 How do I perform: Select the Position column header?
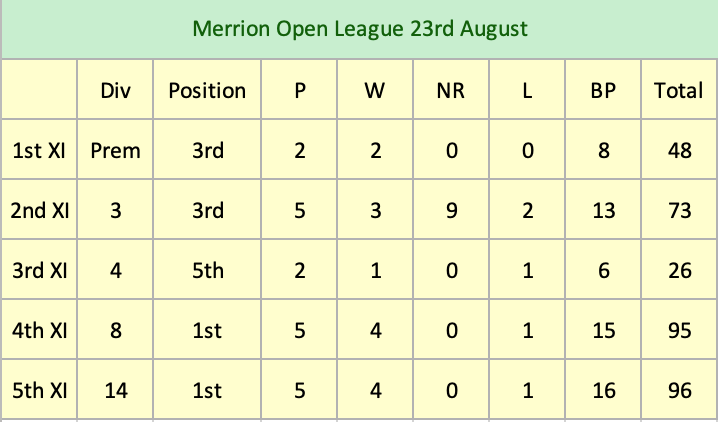click(207, 90)
